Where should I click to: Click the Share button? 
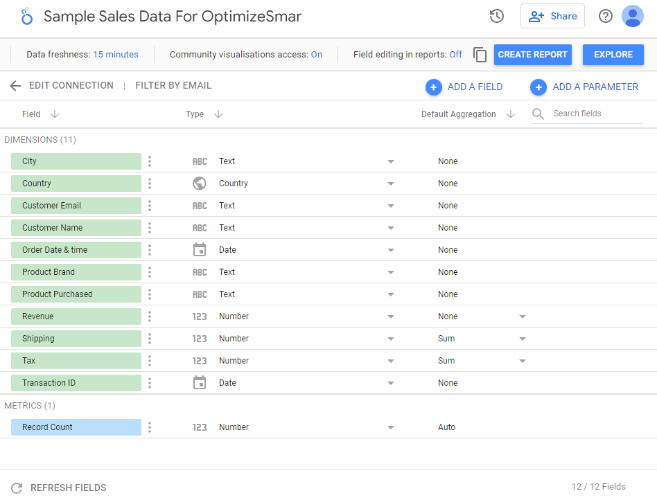tap(552, 16)
